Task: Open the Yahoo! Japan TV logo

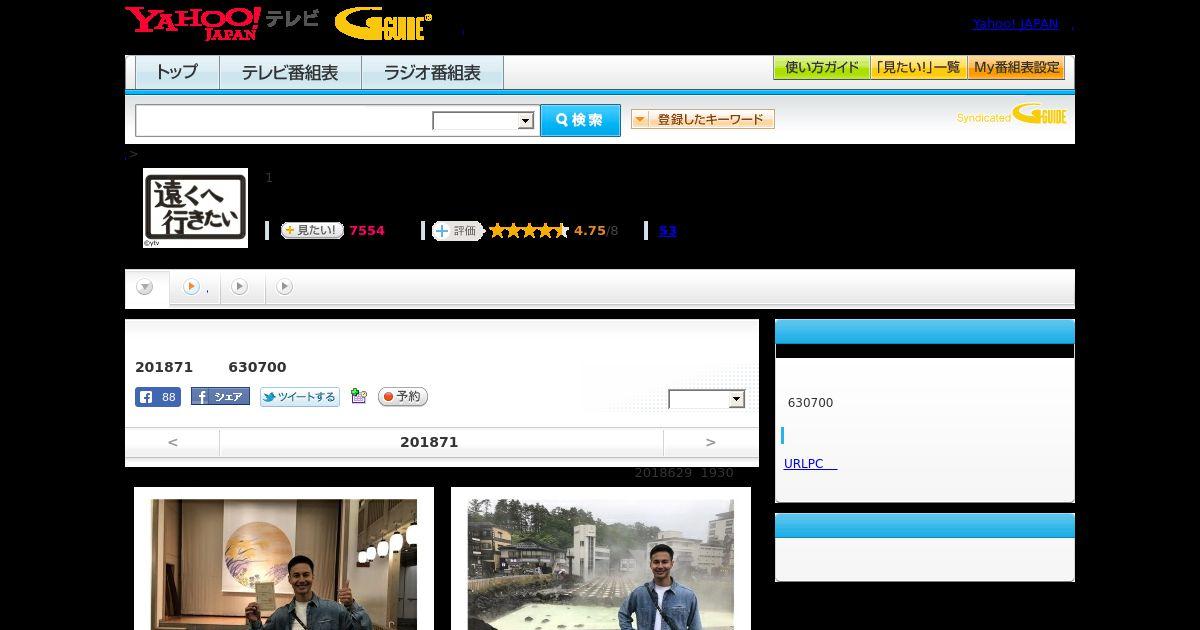Action: click(222, 23)
